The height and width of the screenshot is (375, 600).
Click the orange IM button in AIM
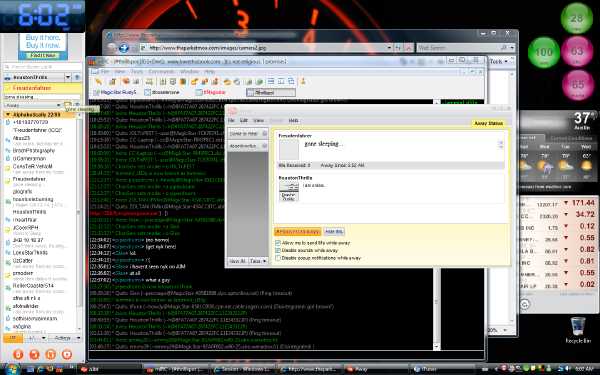(13, 338)
